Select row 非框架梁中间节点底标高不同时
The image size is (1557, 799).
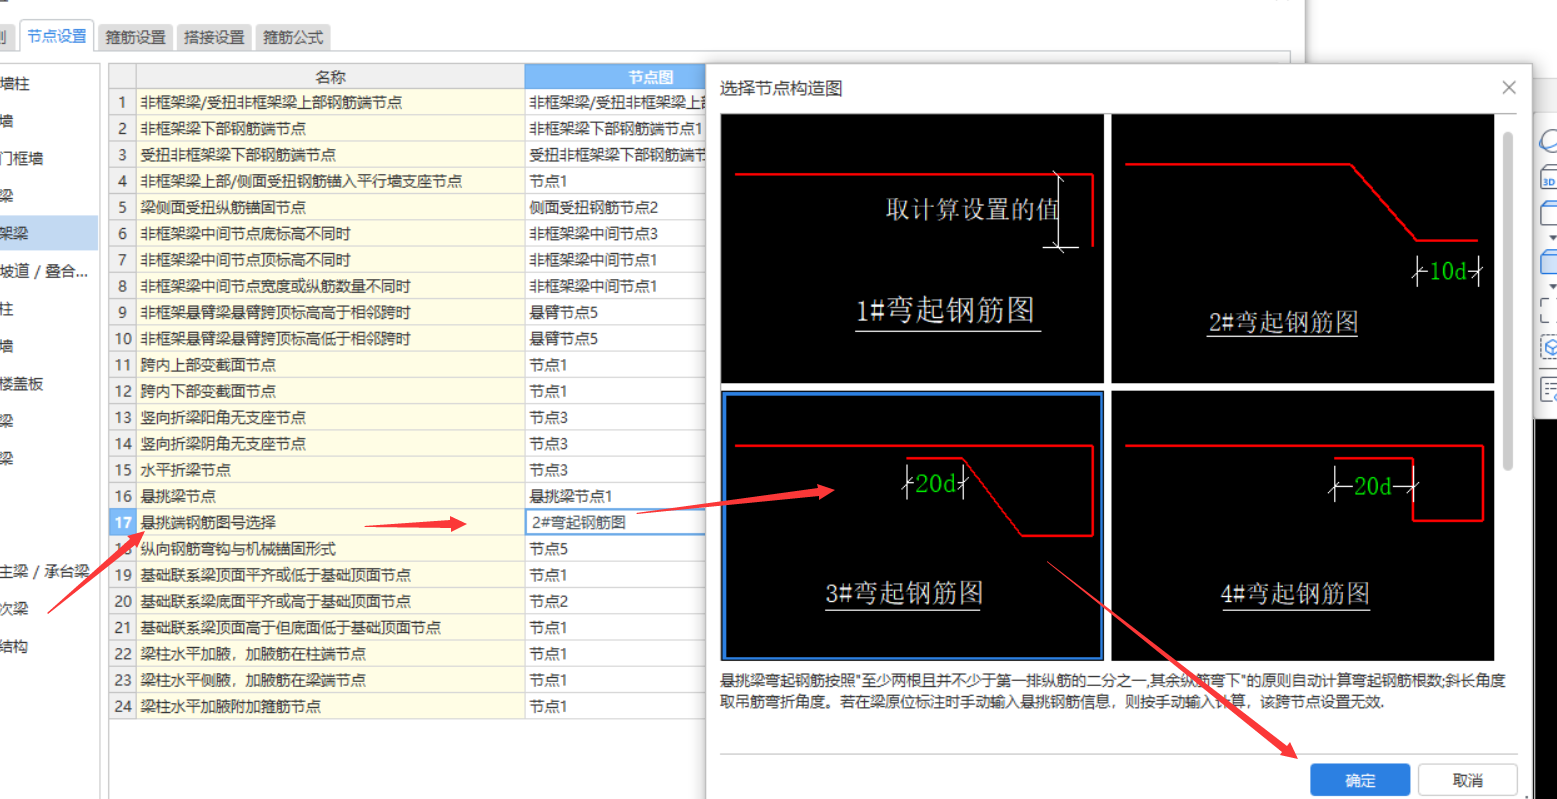tap(330, 233)
